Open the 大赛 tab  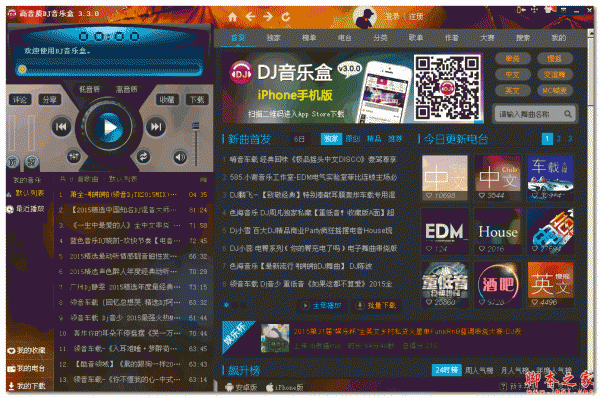pyautogui.click(x=487, y=38)
